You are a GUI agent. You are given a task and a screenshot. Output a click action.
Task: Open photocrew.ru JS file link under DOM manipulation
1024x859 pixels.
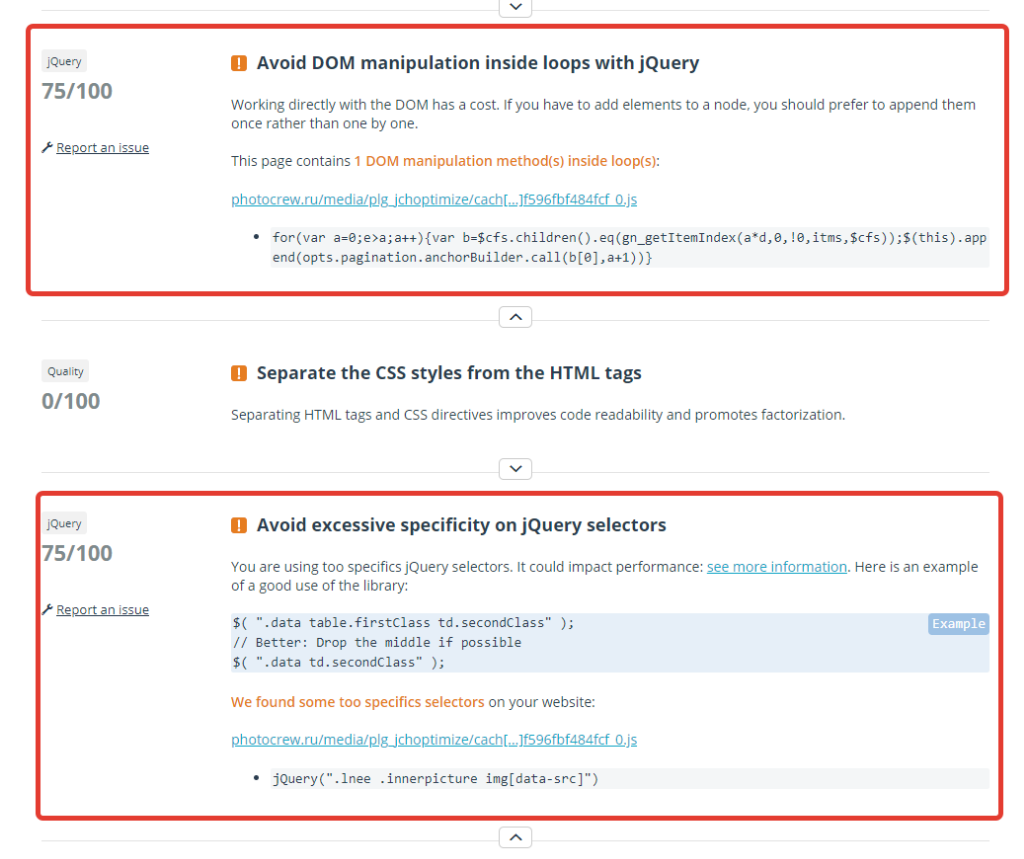tap(433, 199)
